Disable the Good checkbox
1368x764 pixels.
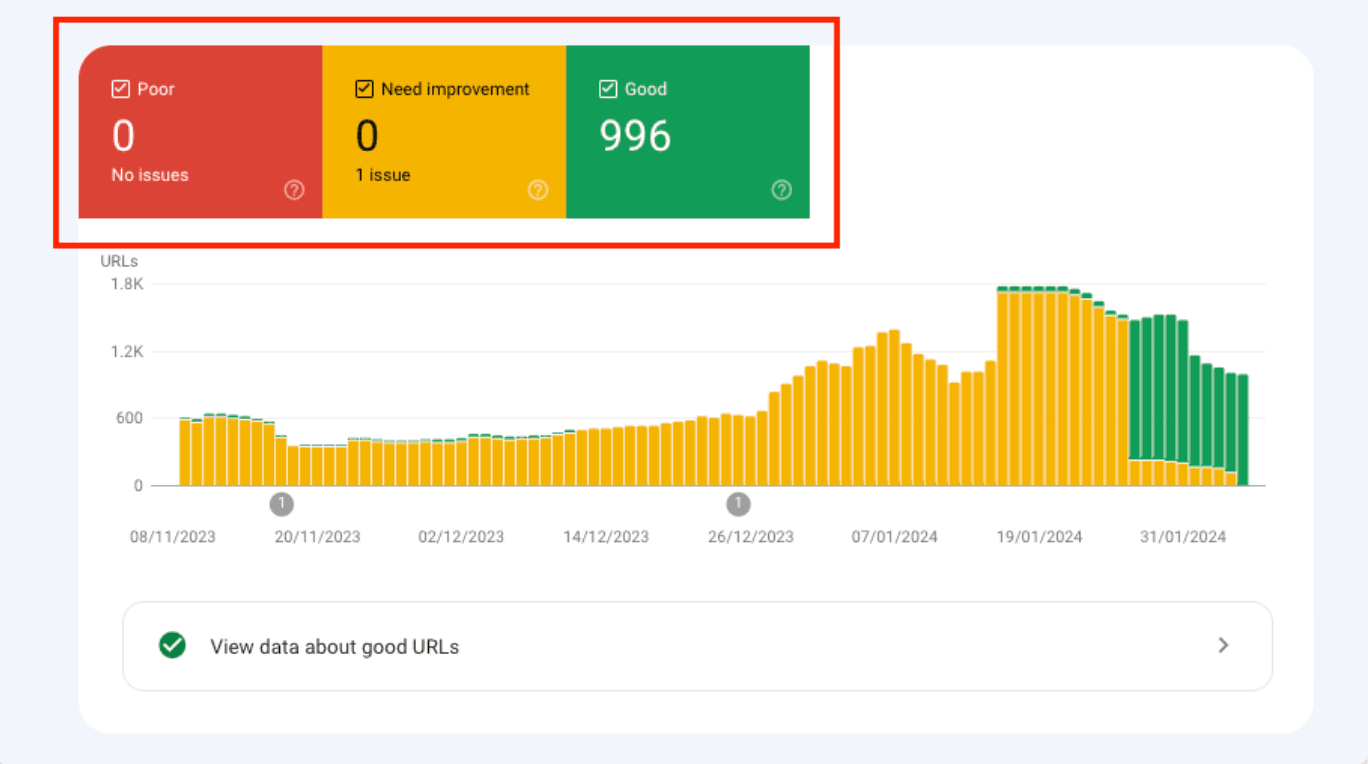click(x=608, y=89)
